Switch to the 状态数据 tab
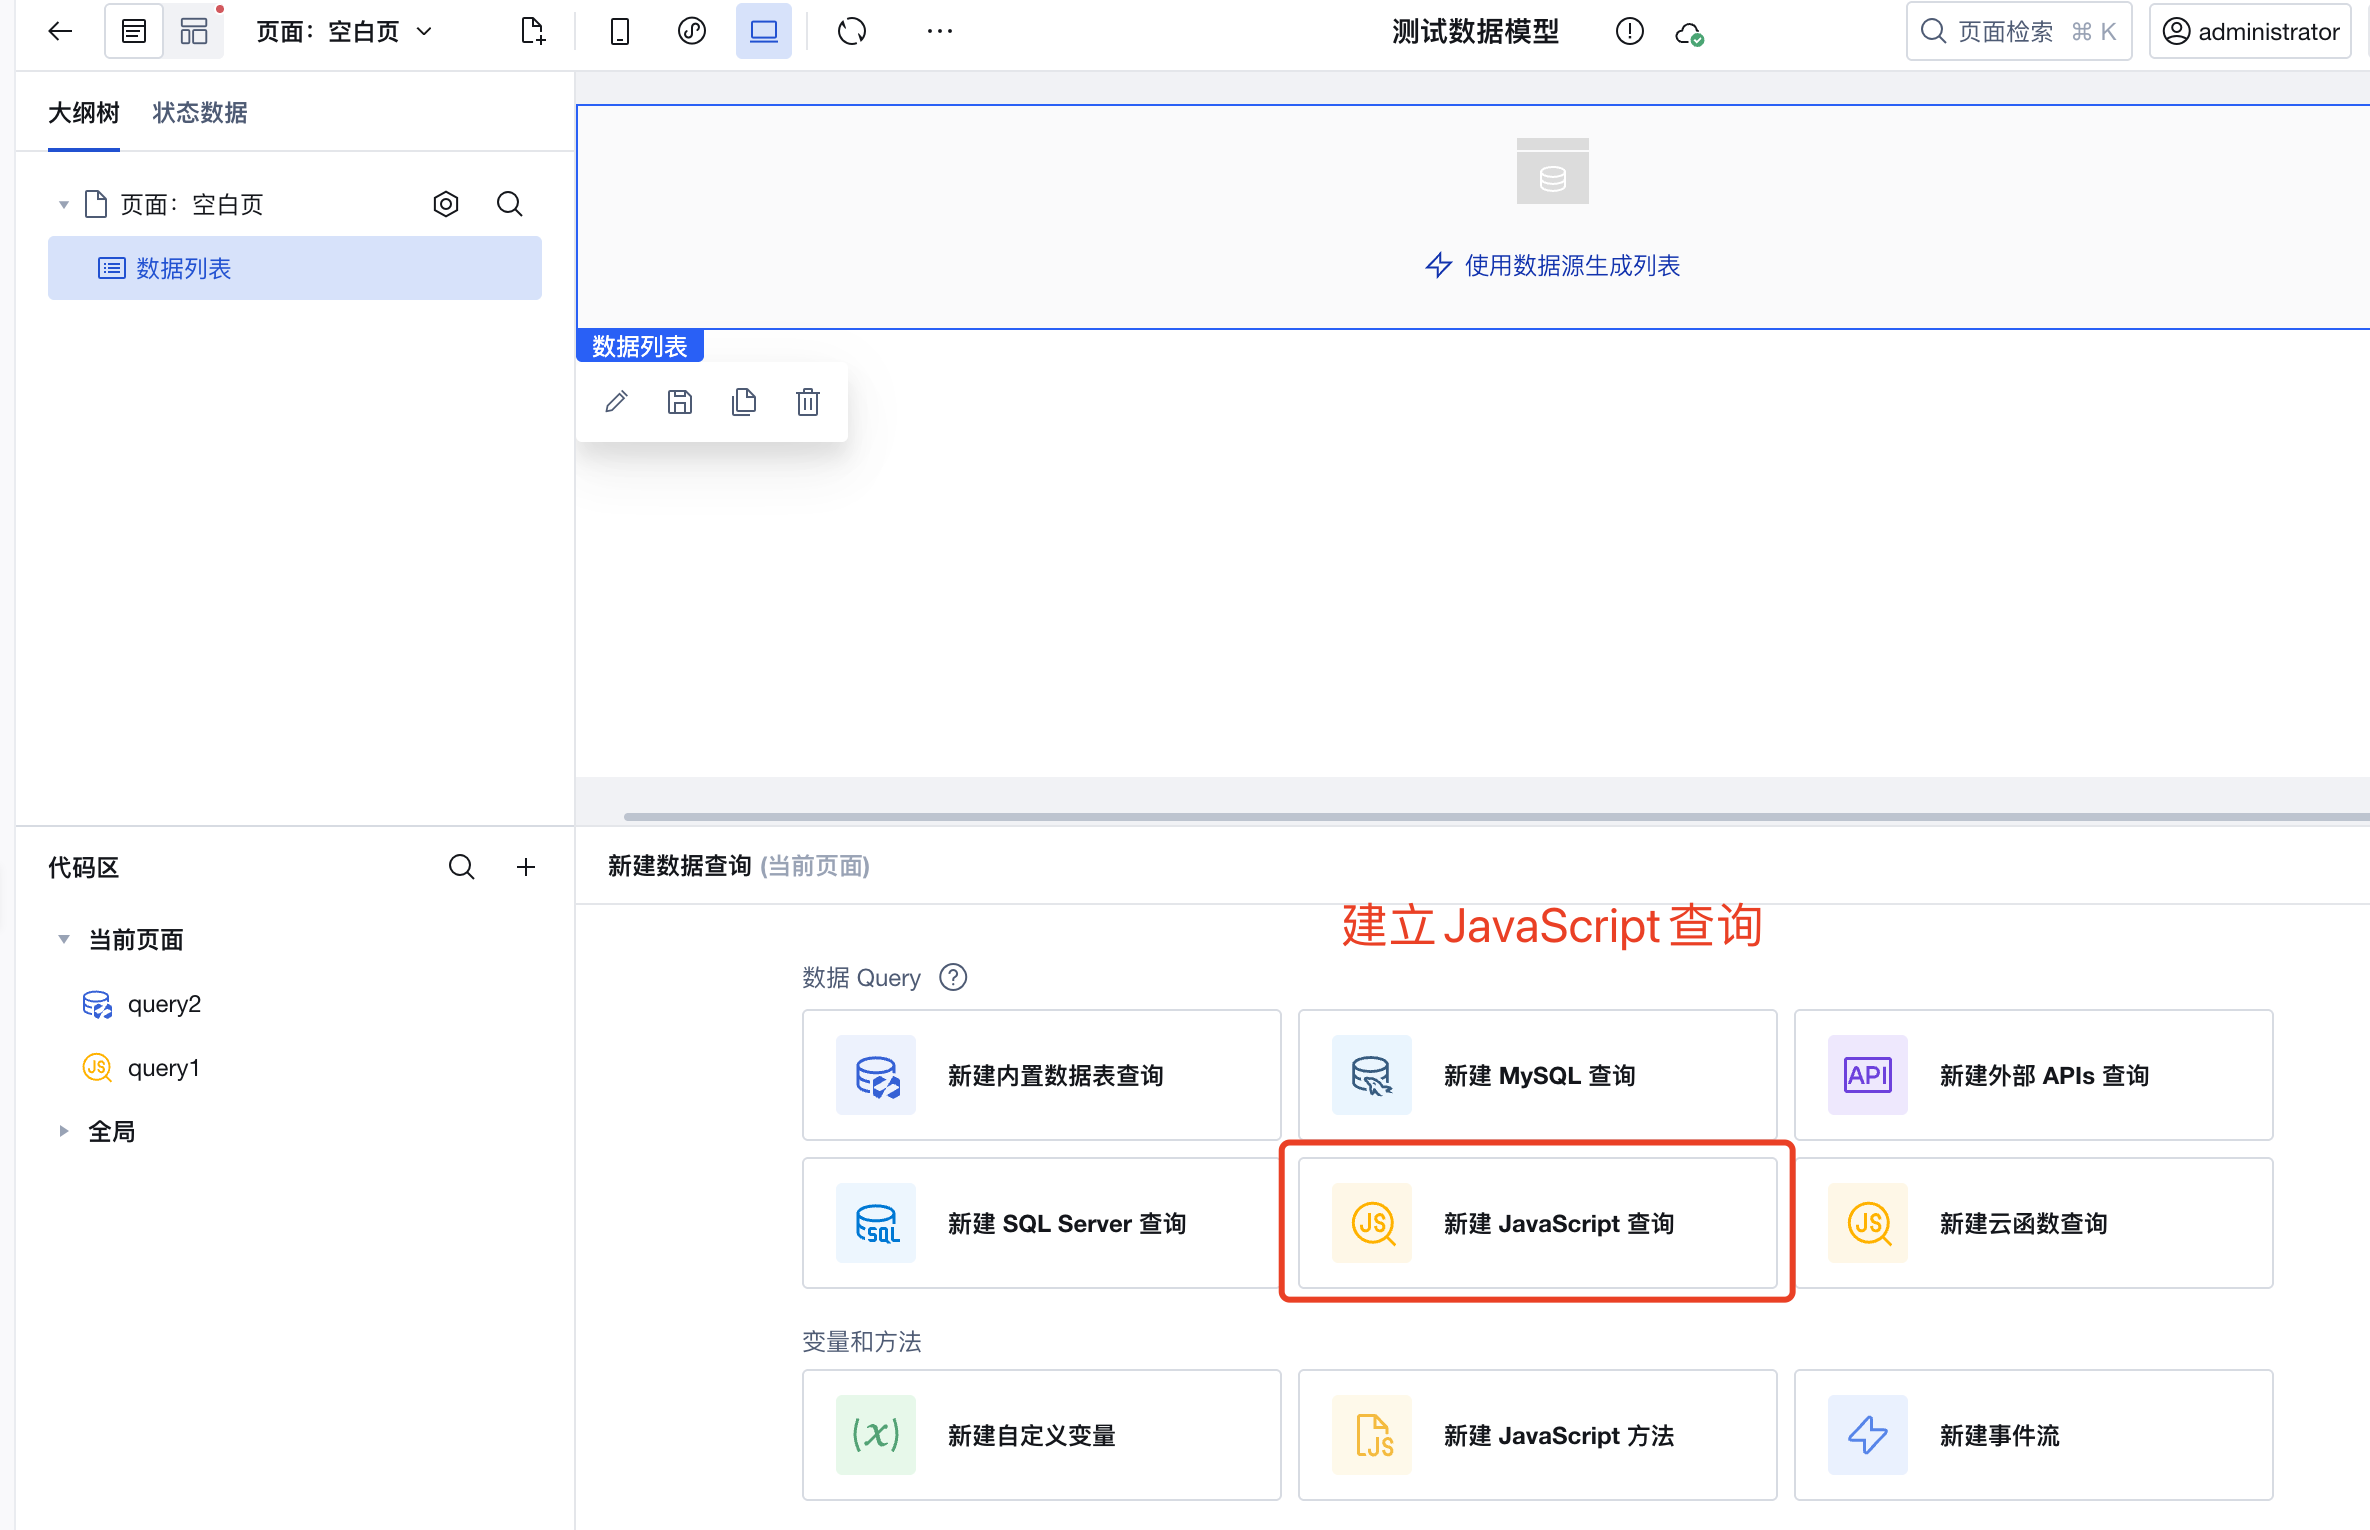 coord(200,113)
